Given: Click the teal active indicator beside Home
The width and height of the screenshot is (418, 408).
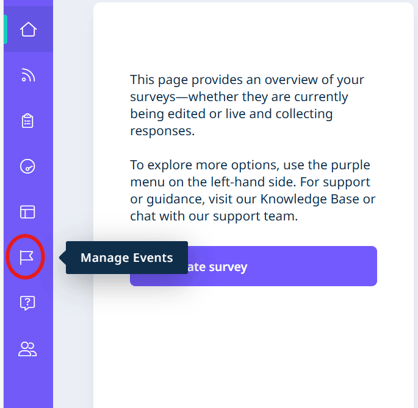Looking at the screenshot, I should [x=5, y=29].
